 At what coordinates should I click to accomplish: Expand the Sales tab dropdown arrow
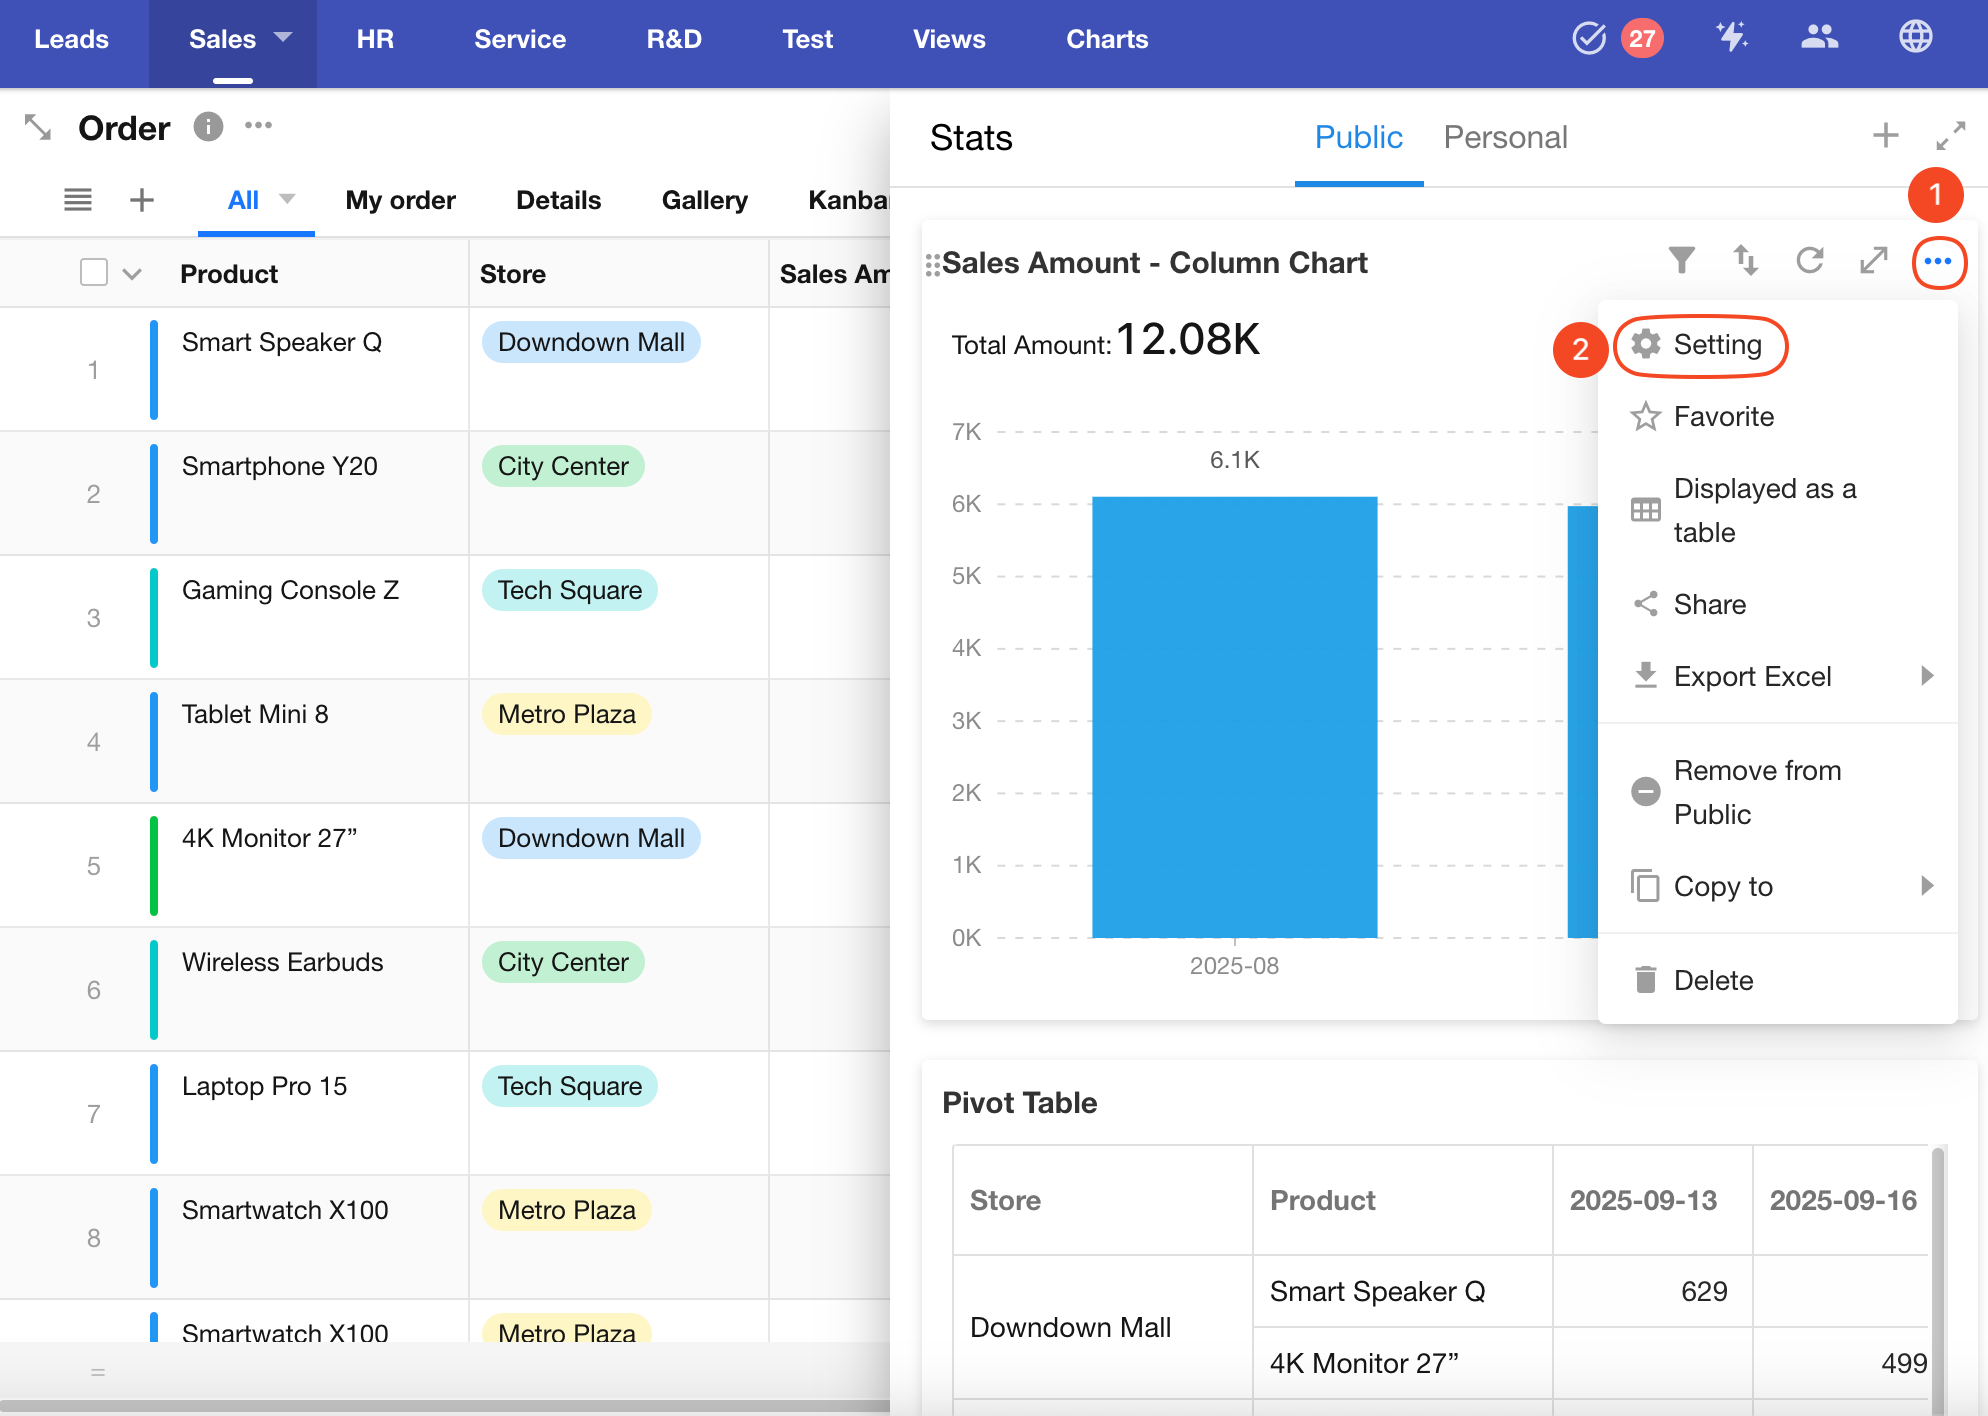pos(283,37)
